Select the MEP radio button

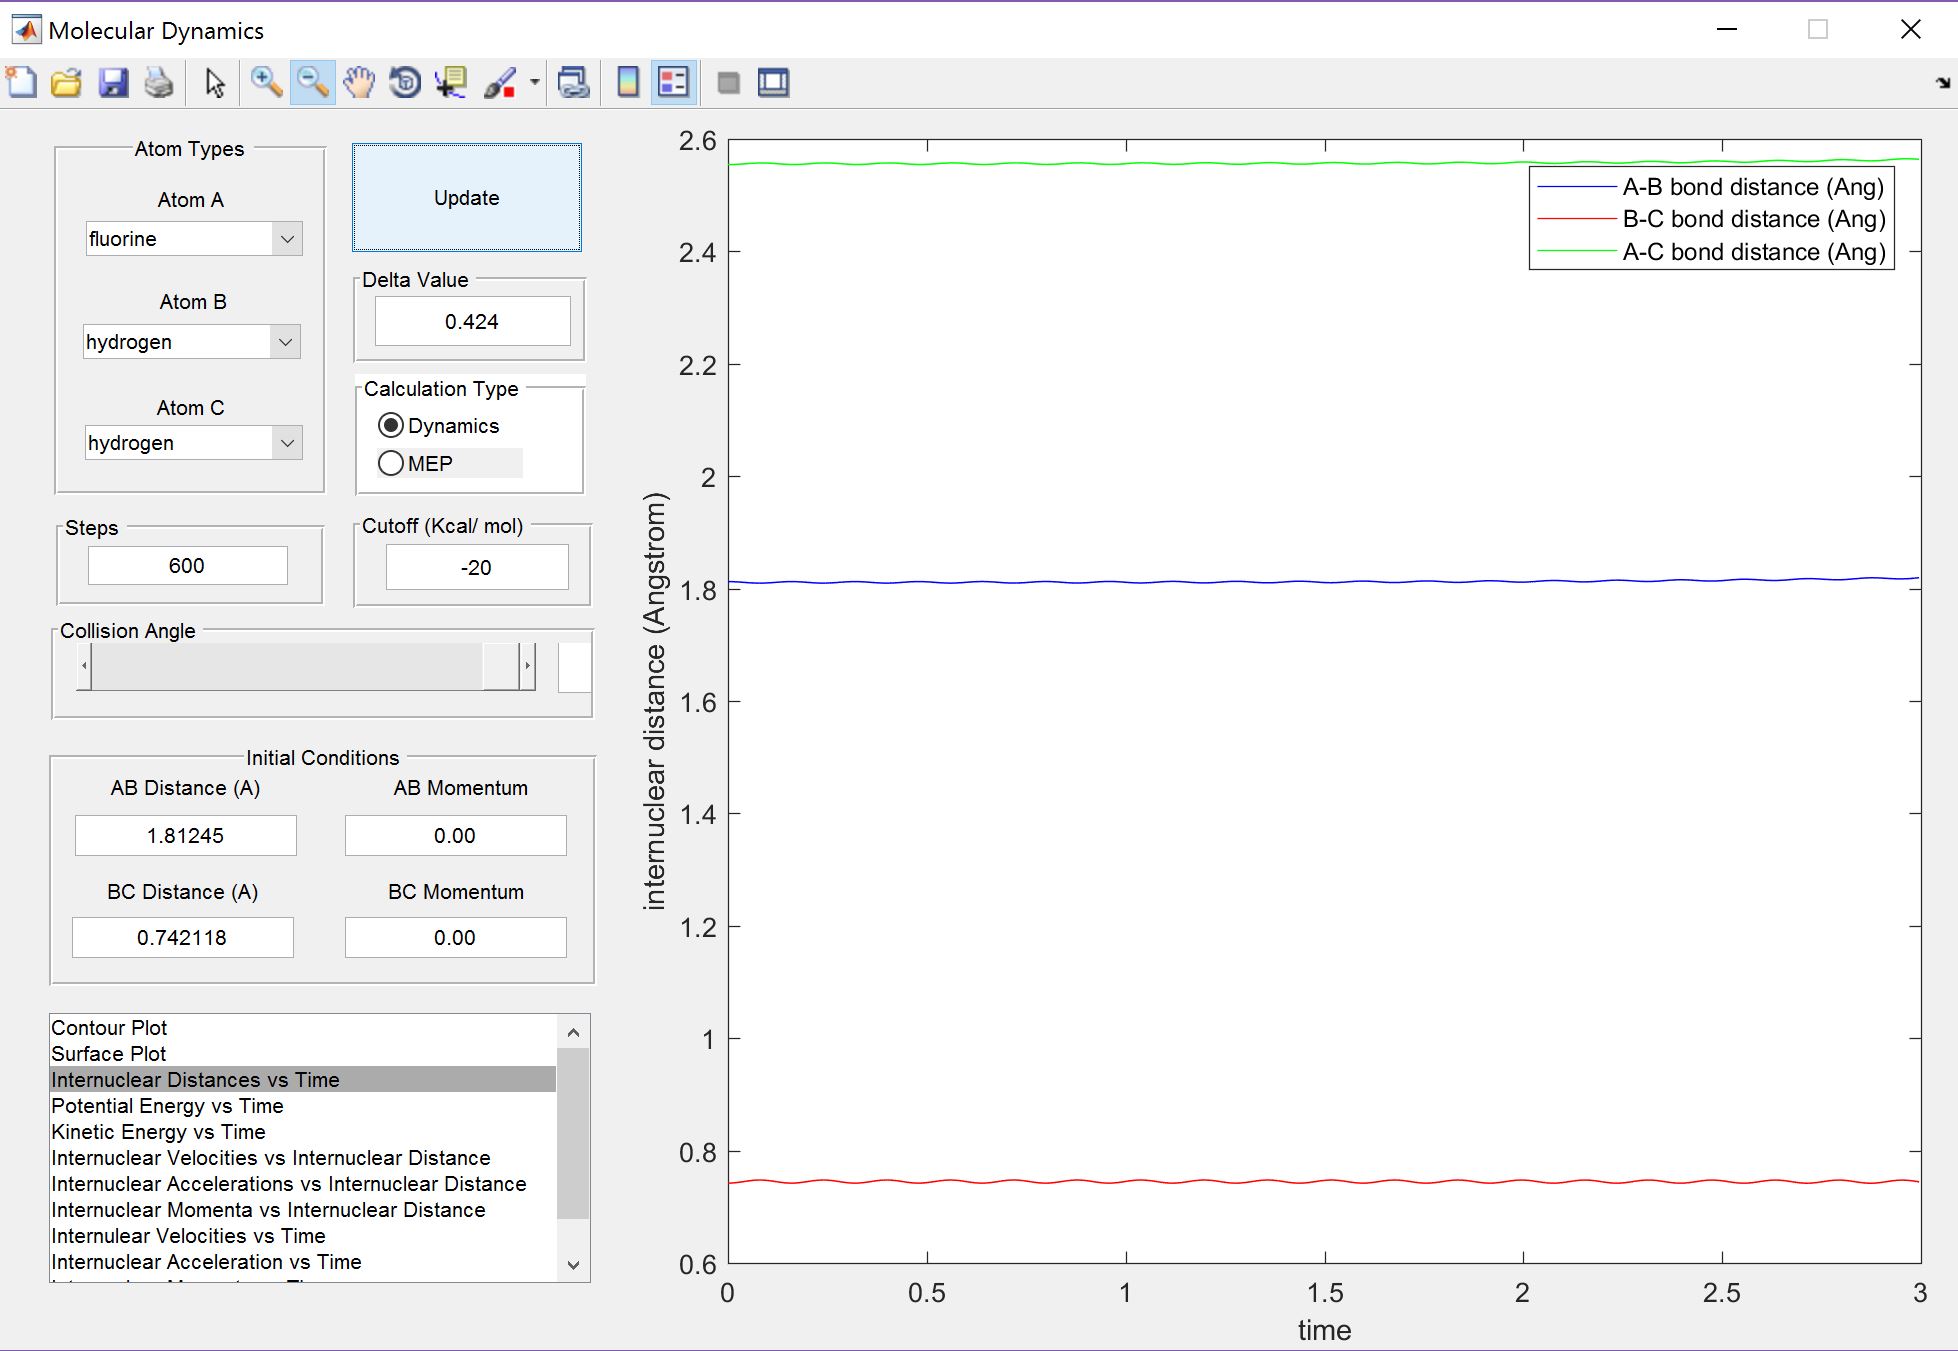391,464
